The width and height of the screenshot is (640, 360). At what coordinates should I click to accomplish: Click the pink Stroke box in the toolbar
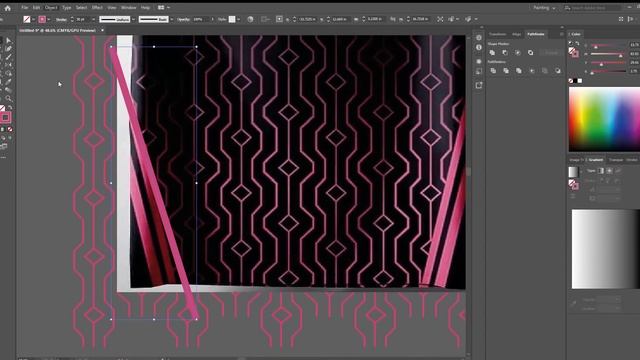point(5,118)
